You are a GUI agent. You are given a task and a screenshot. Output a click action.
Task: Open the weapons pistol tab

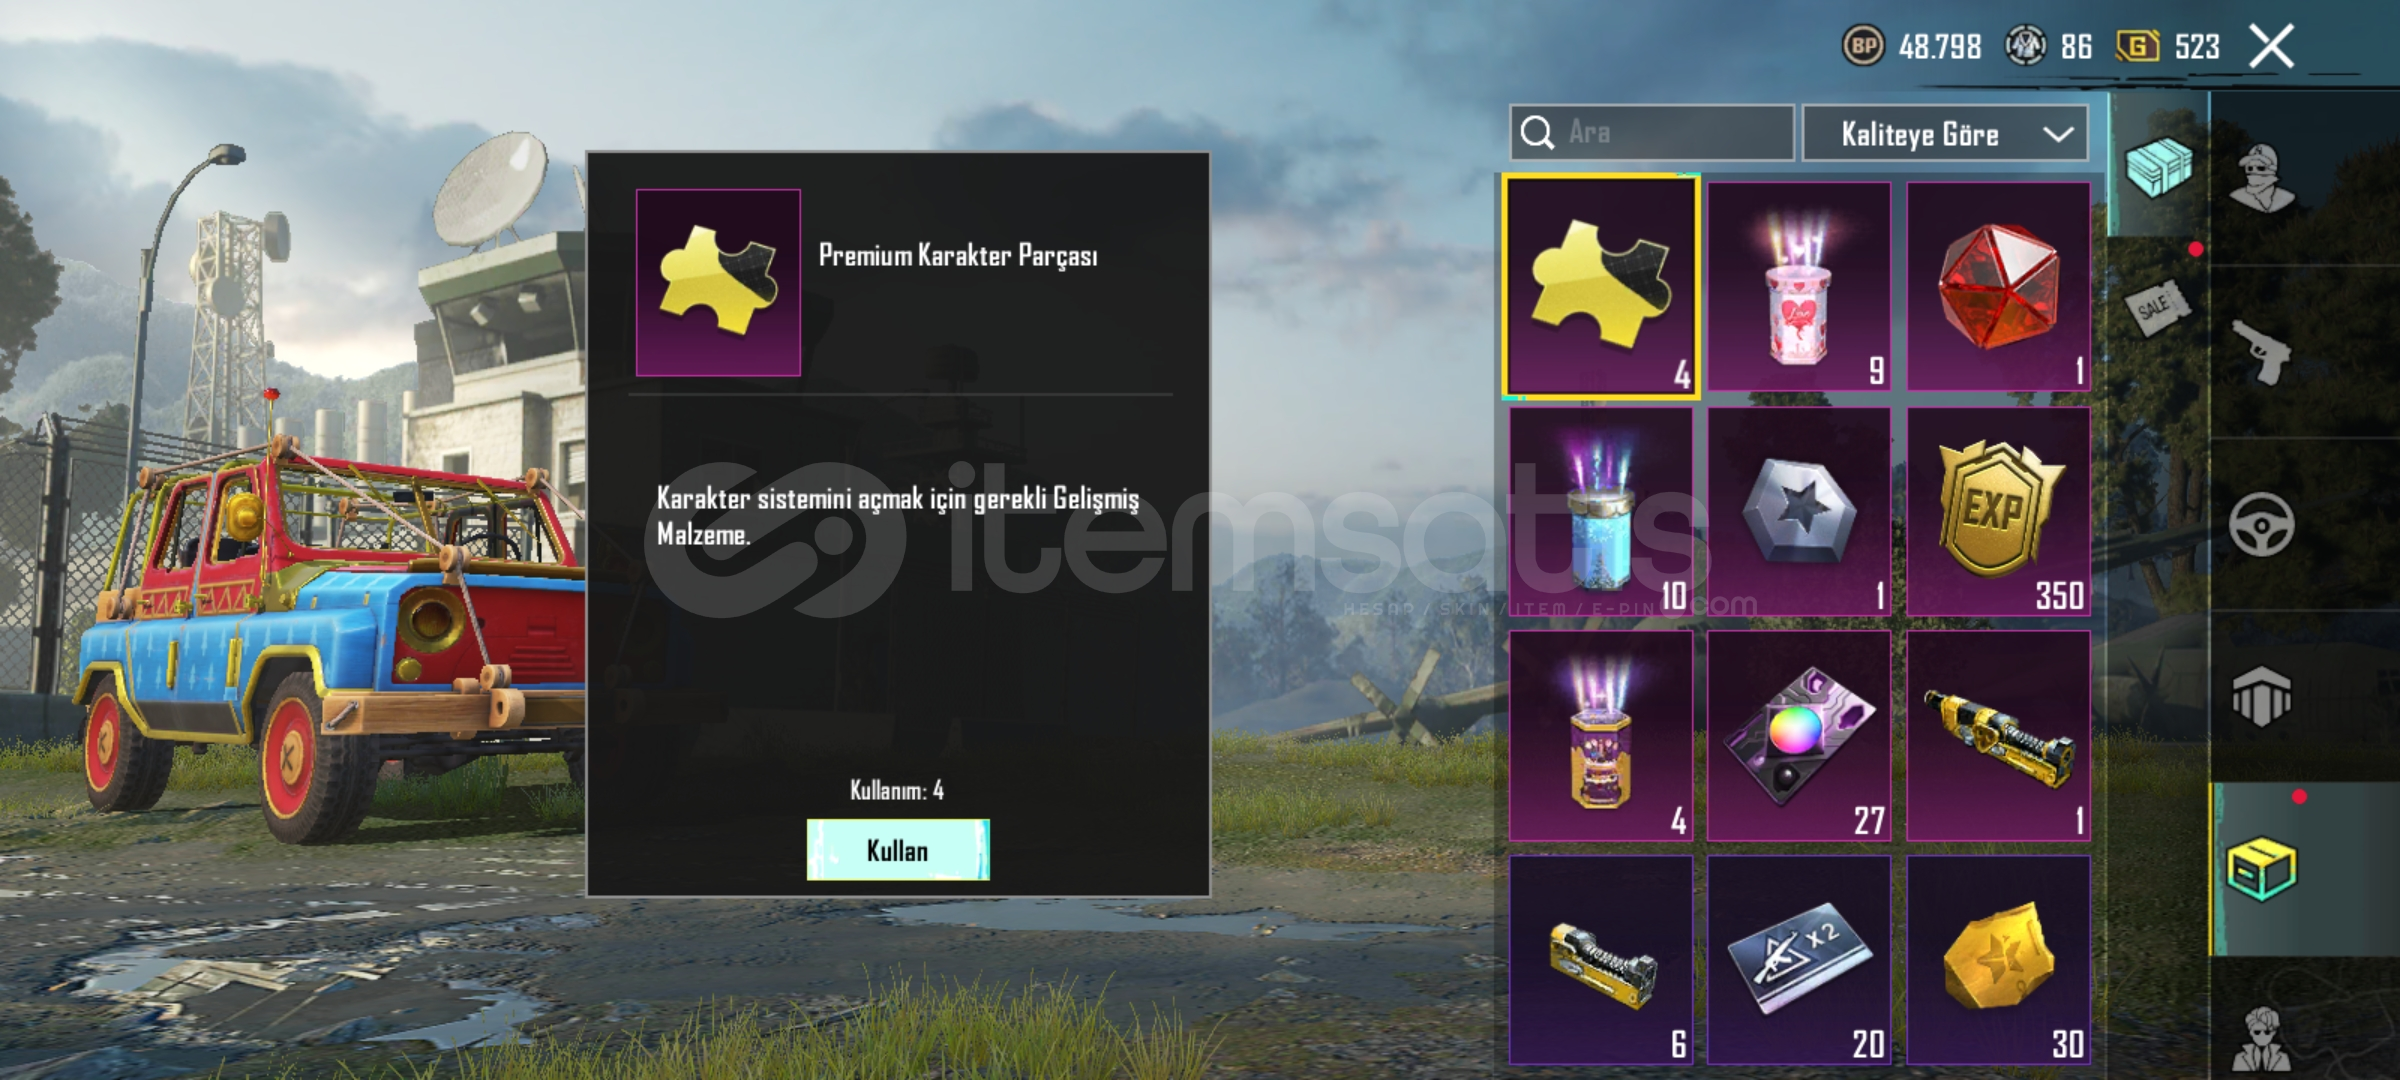[x=2263, y=352]
